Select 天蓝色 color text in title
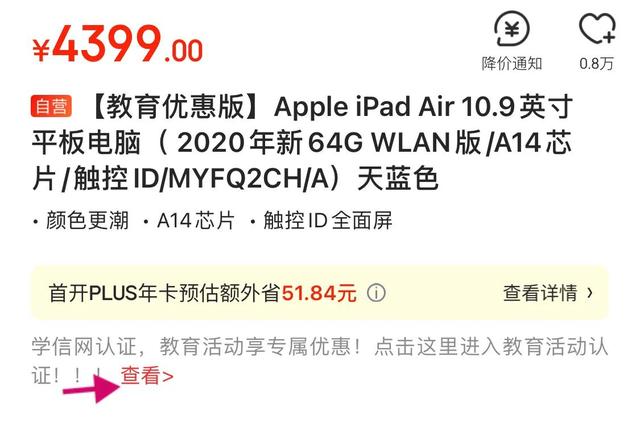 coord(398,179)
